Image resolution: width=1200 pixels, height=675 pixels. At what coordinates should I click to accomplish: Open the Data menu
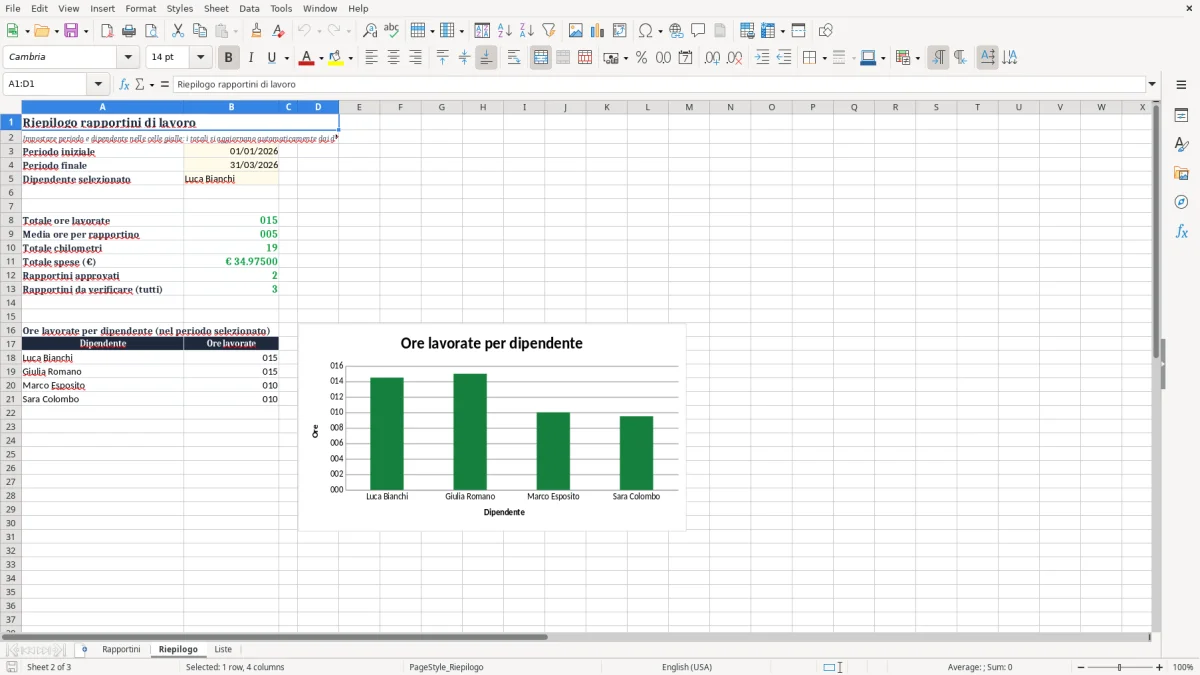click(249, 8)
